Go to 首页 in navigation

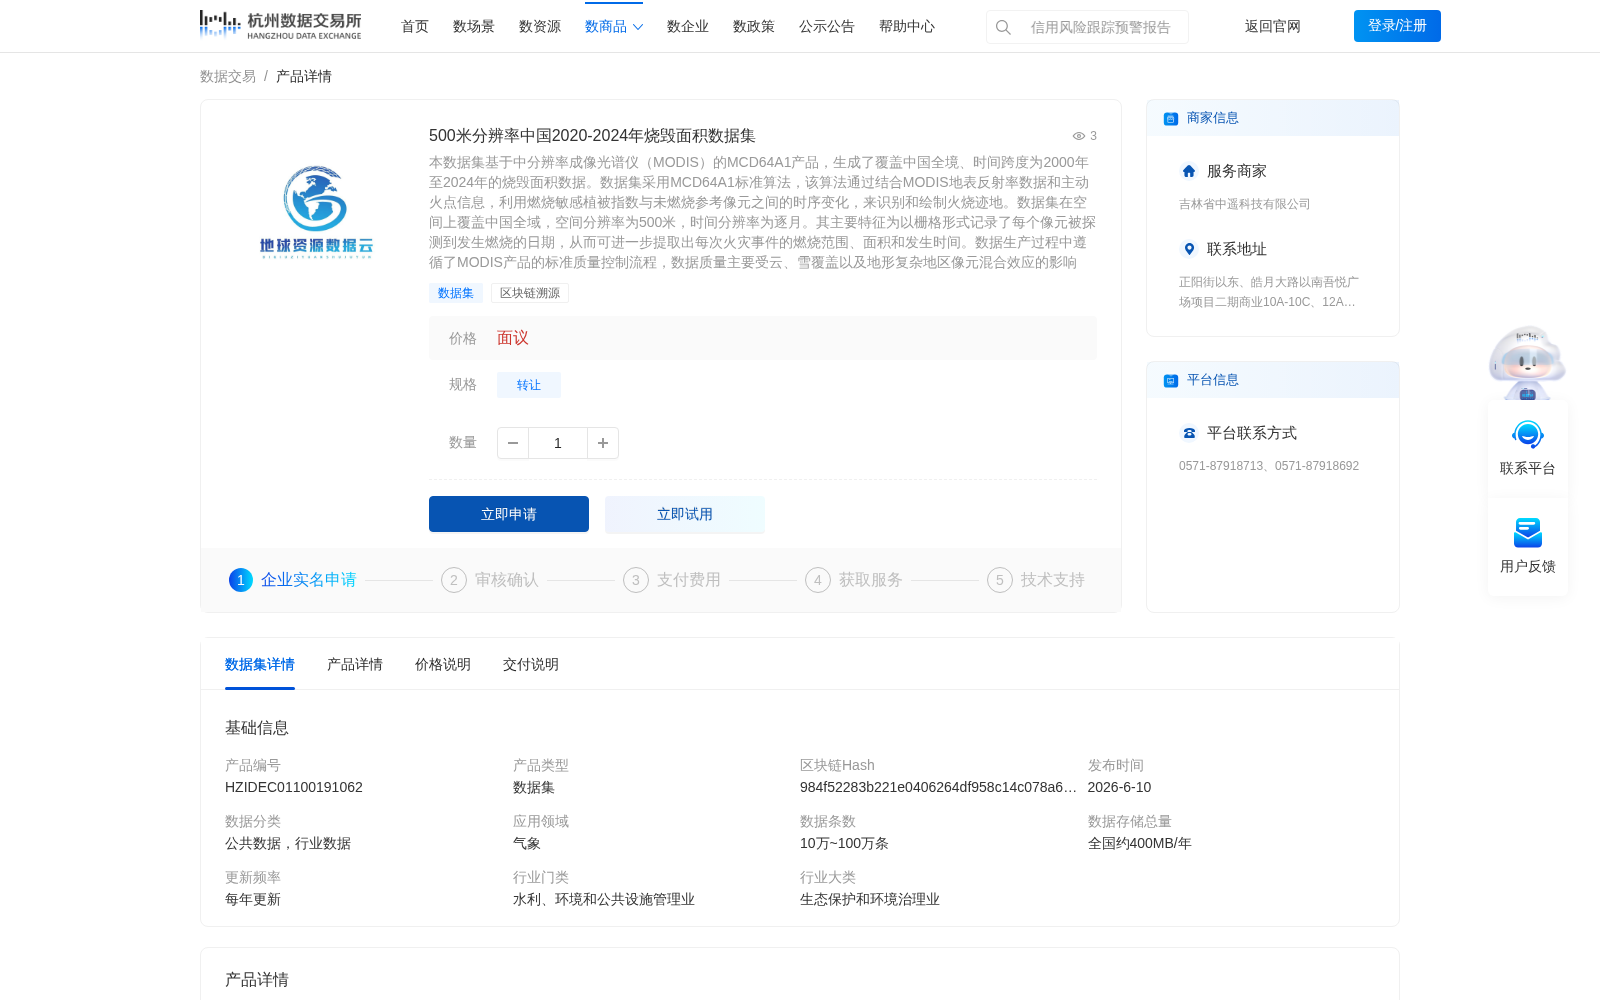point(415,27)
